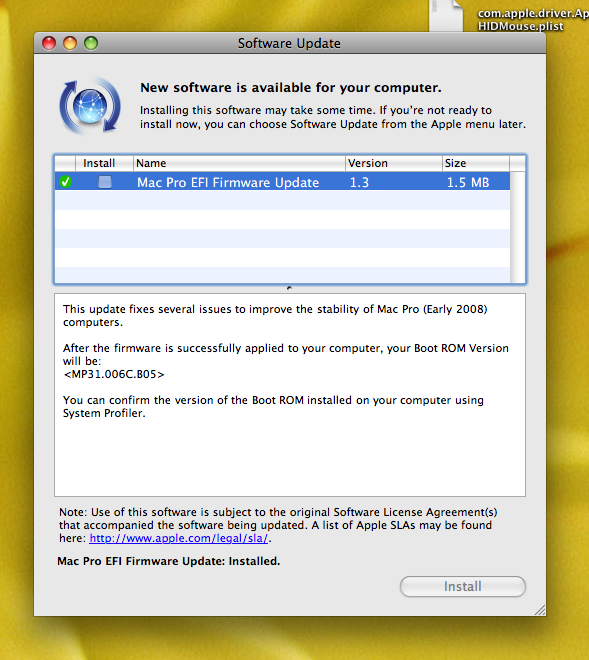Close the Software Update window

49,43
